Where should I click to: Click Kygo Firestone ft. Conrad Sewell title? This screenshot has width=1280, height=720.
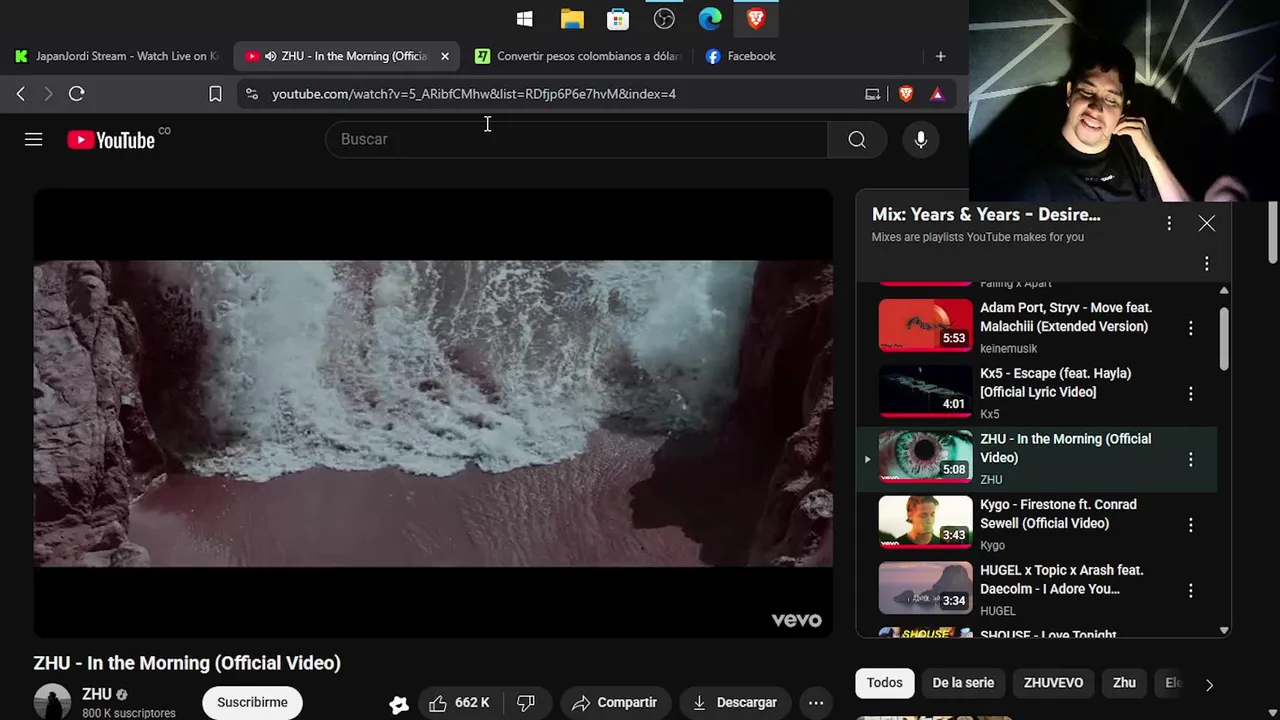coord(1058,514)
